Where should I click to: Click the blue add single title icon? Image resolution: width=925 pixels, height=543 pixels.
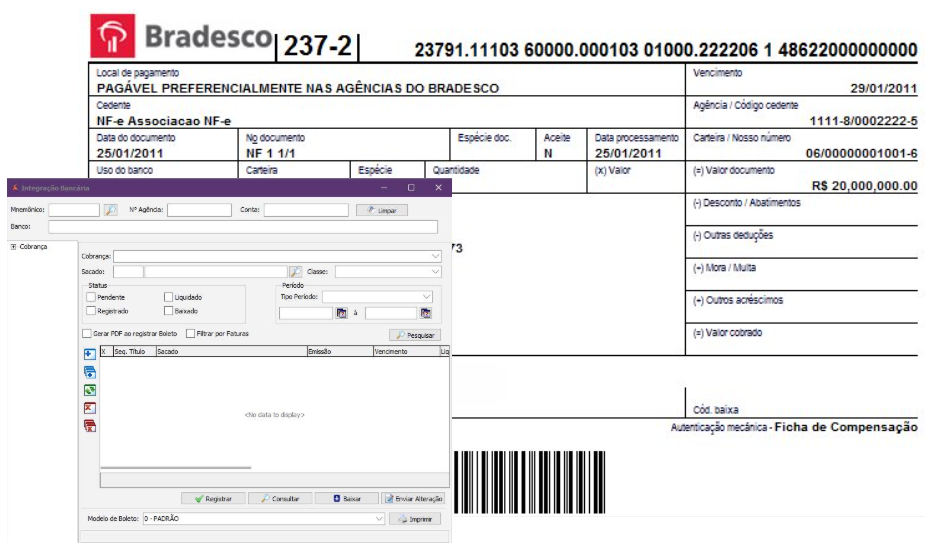click(x=90, y=354)
